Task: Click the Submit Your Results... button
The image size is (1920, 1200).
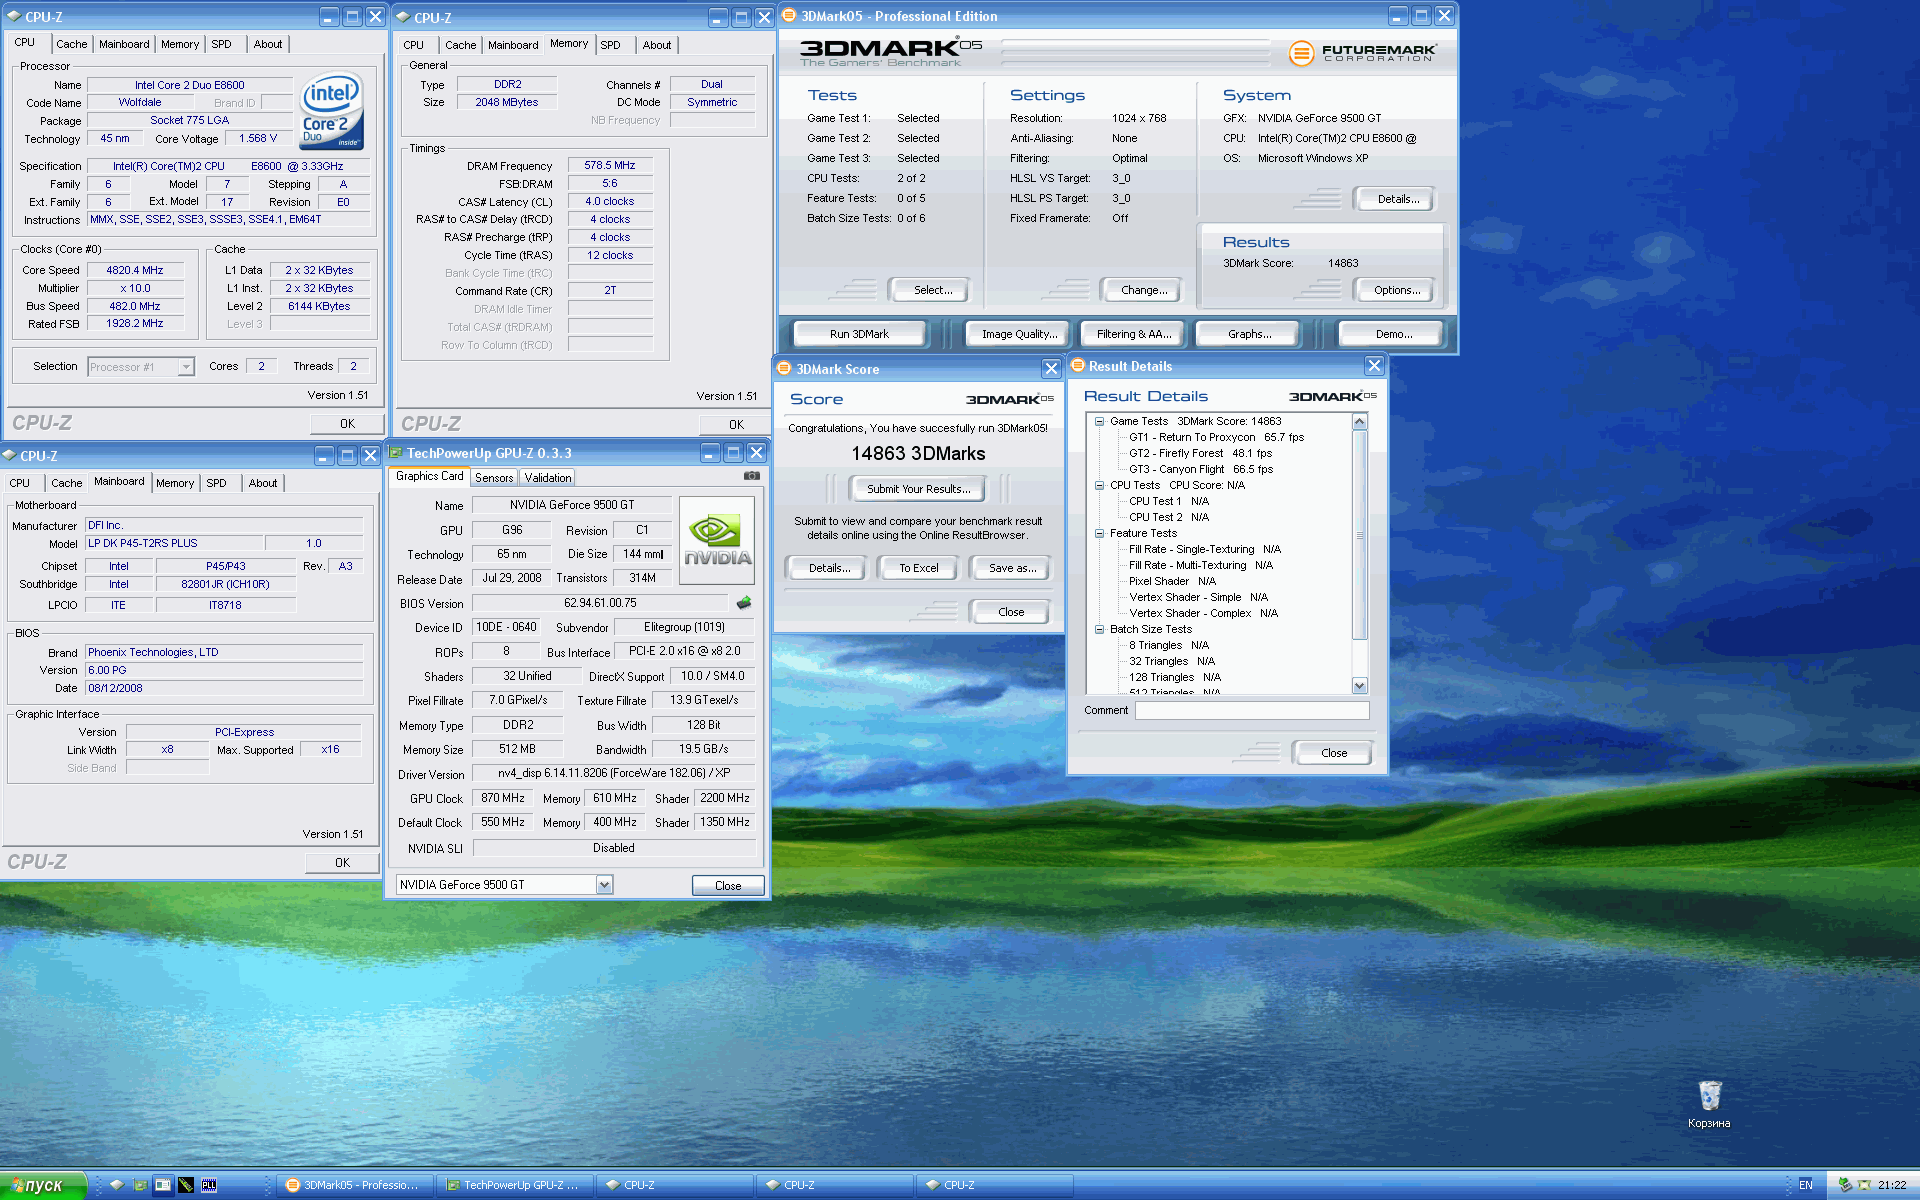Action: pos(918,489)
